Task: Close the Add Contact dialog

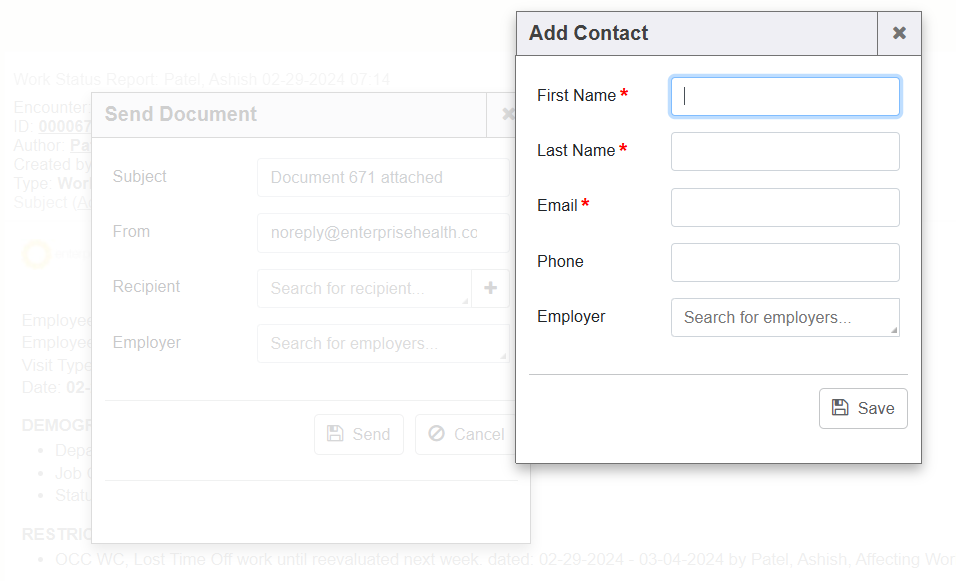Action: coord(899,33)
